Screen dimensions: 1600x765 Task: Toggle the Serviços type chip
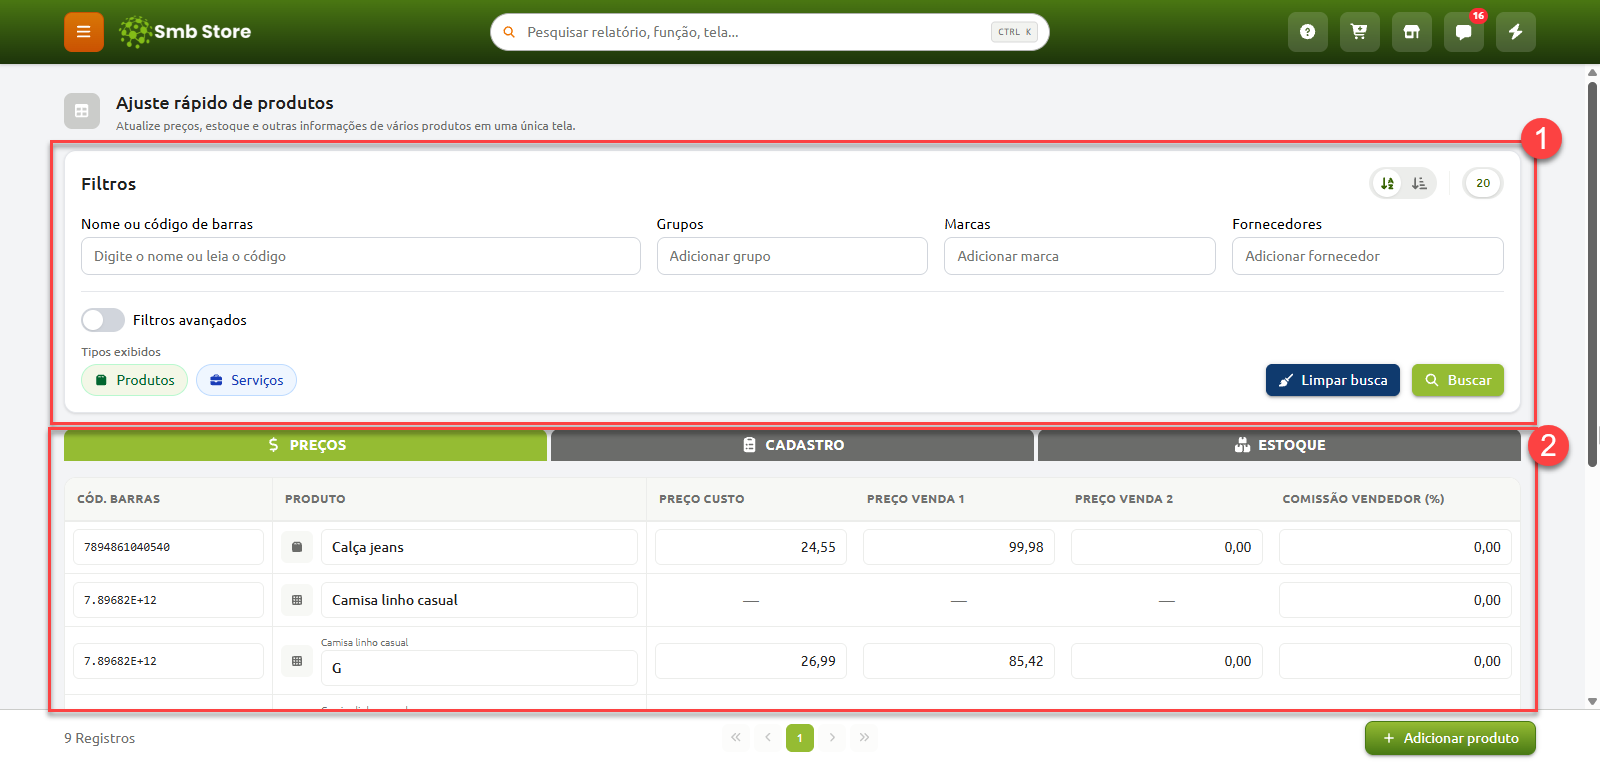click(246, 380)
